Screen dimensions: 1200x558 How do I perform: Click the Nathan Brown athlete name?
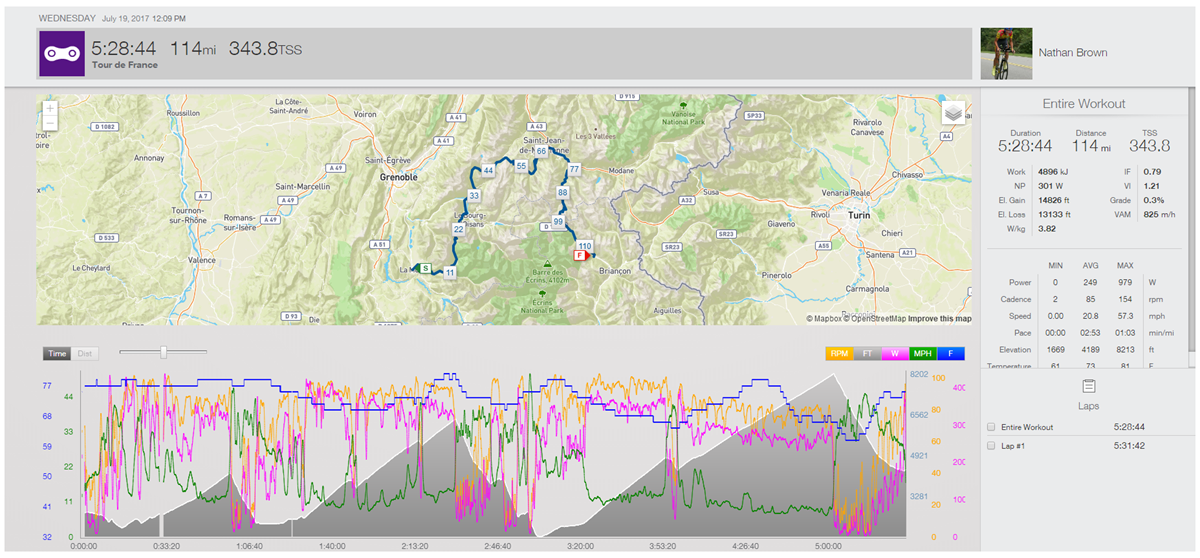click(1073, 53)
